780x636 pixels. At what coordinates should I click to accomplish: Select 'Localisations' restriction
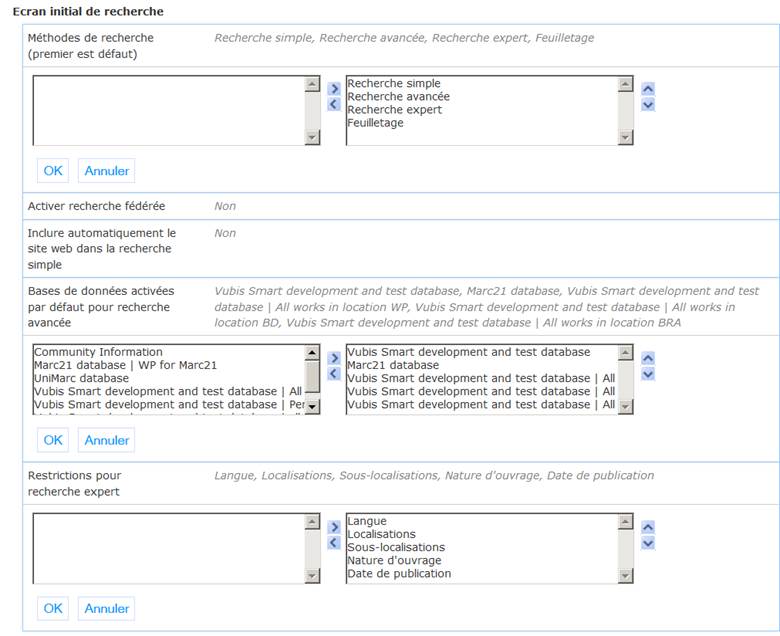point(382,534)
